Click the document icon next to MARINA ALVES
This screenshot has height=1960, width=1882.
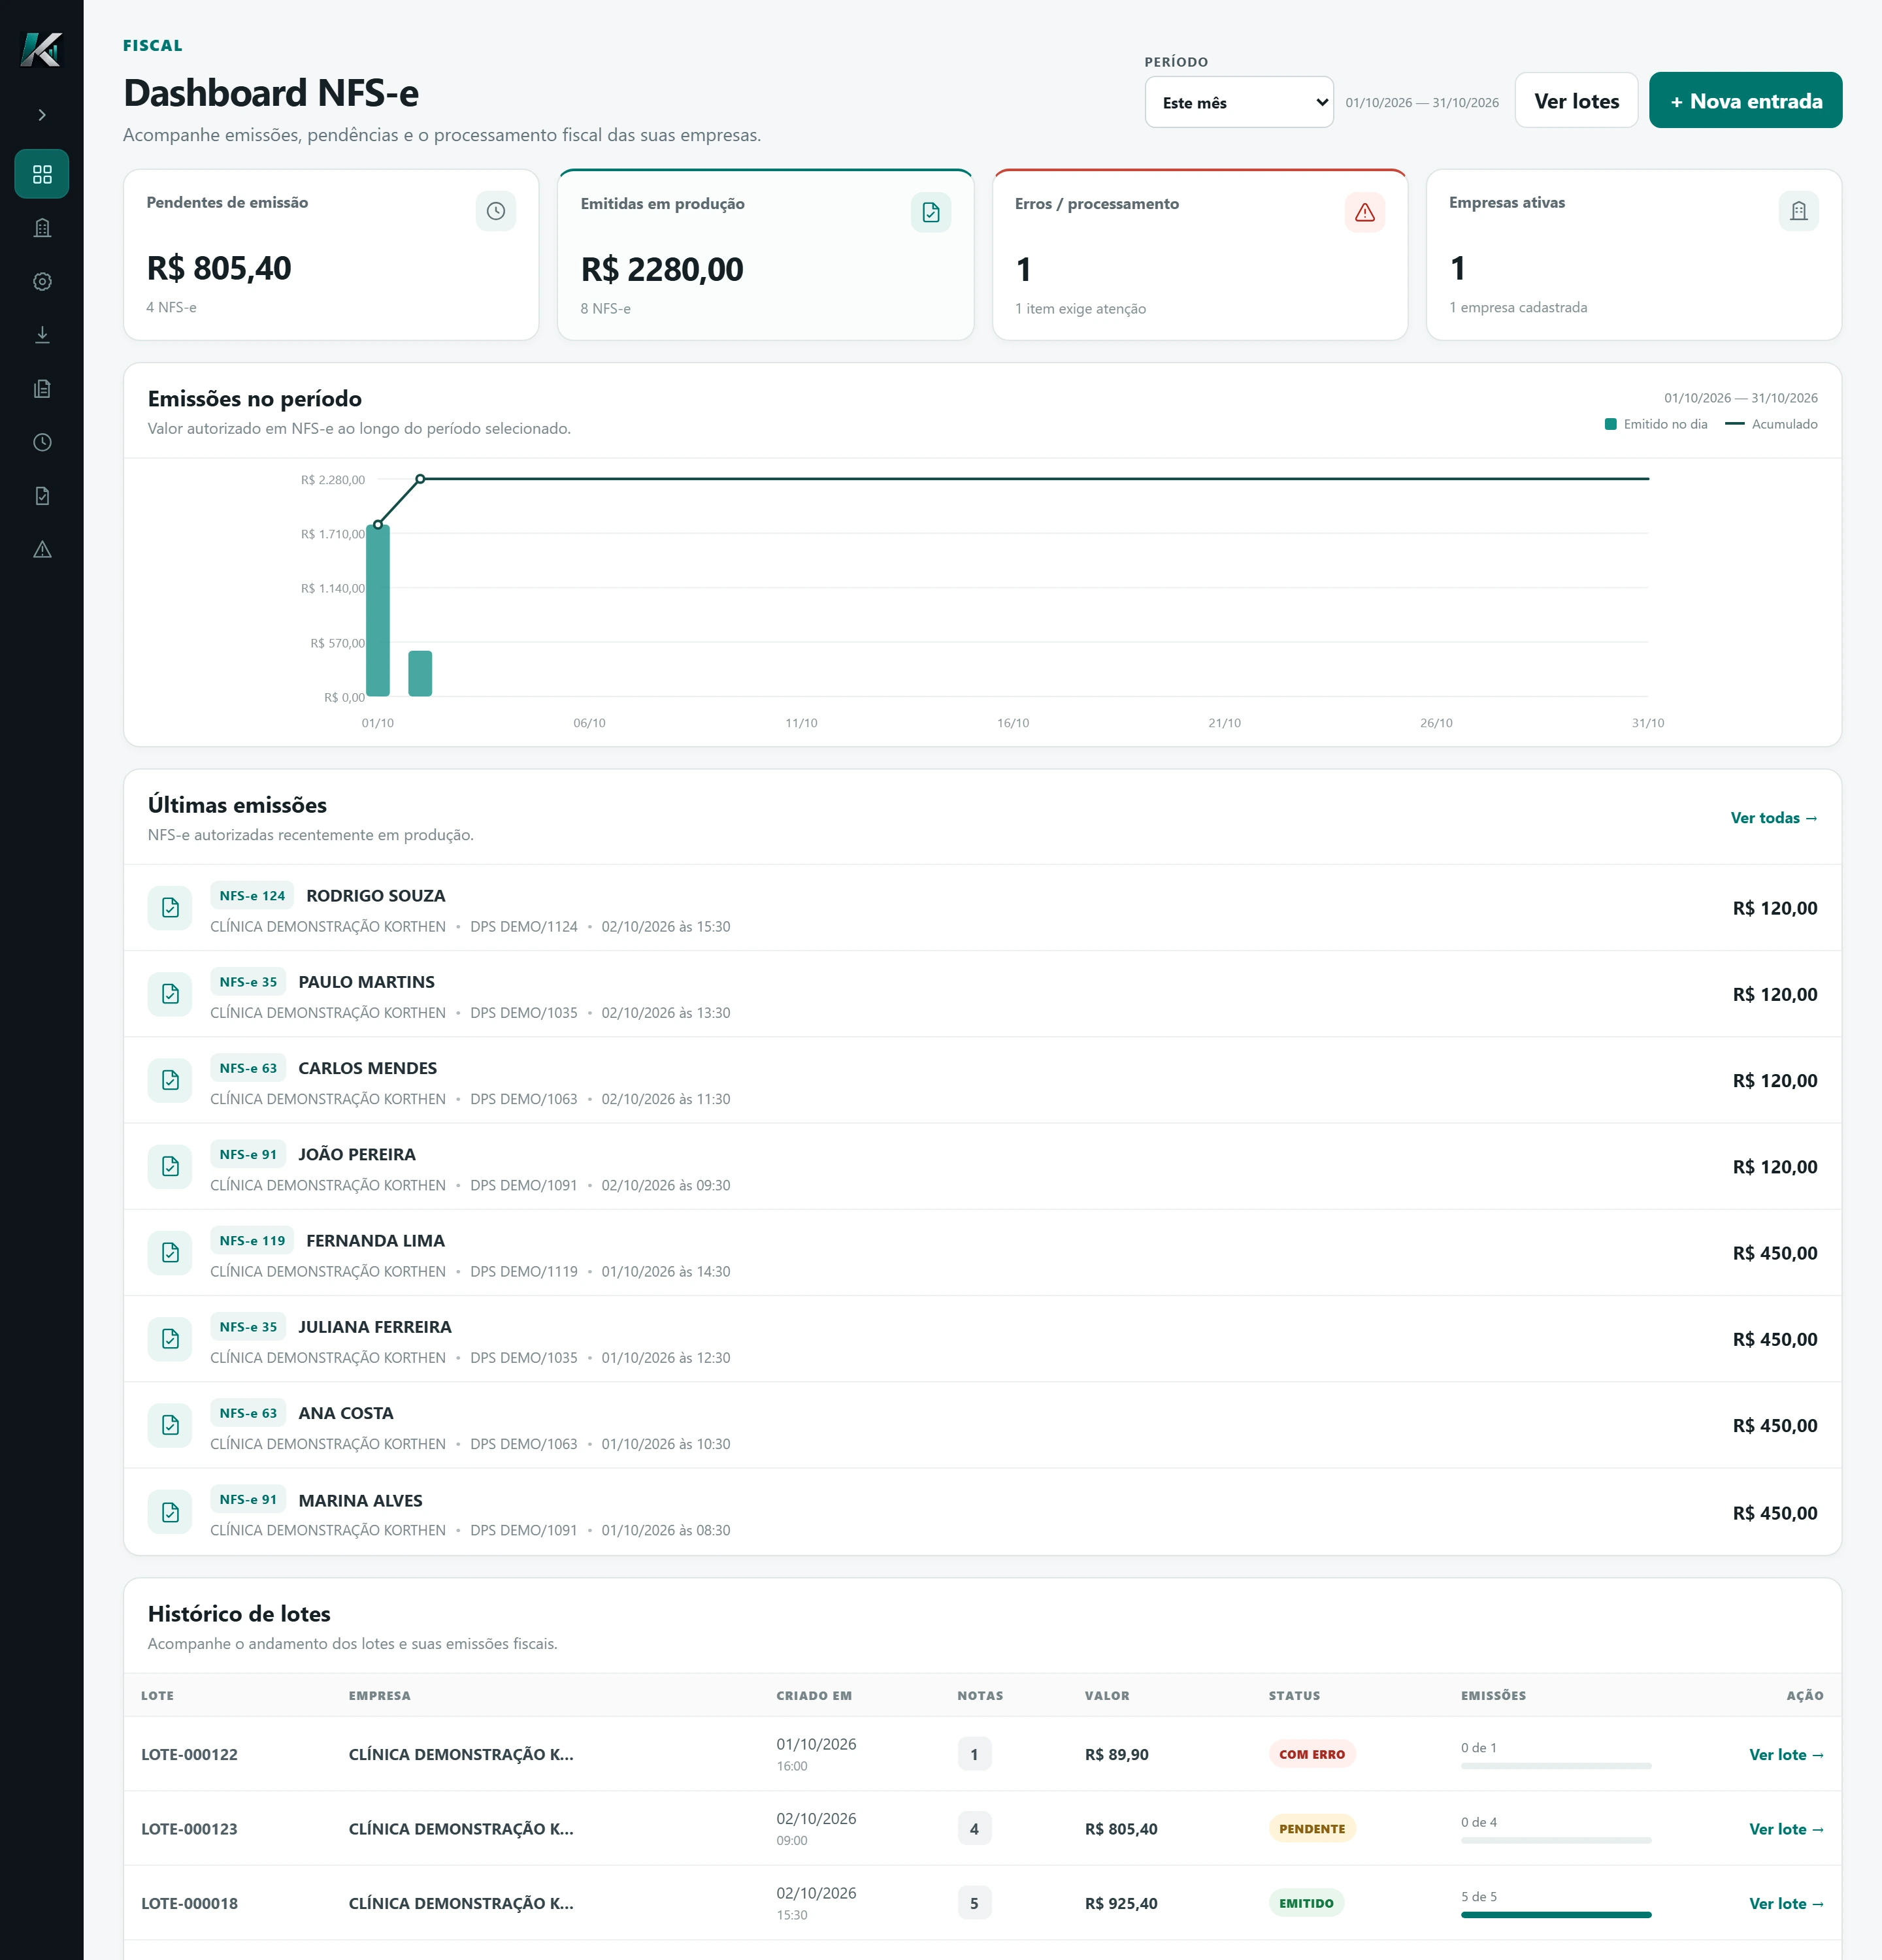(x=170, y=1512)
